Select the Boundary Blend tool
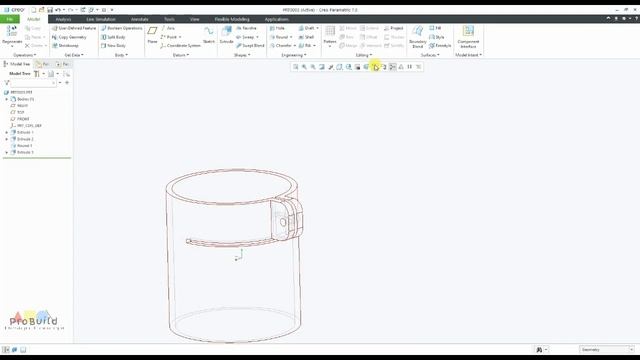 coord(418,36)
